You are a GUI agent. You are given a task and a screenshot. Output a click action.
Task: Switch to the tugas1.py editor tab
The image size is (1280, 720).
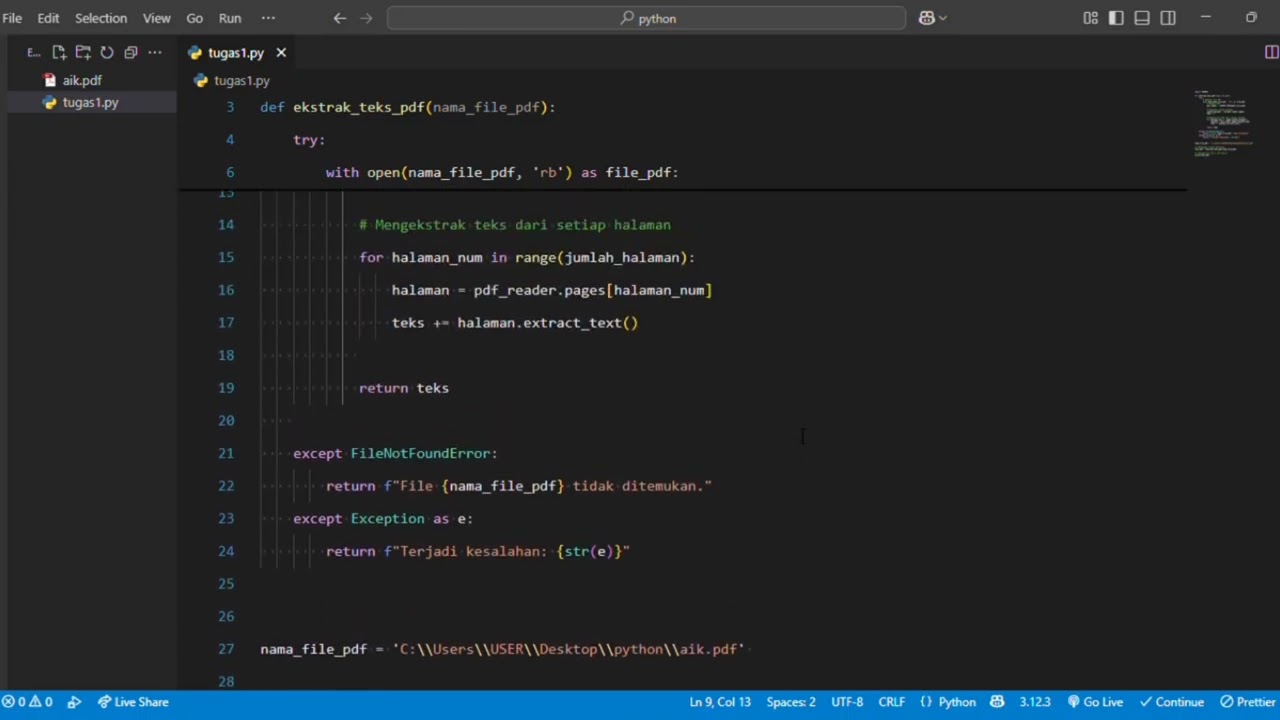pyautogui.click(x=236, y=53)
